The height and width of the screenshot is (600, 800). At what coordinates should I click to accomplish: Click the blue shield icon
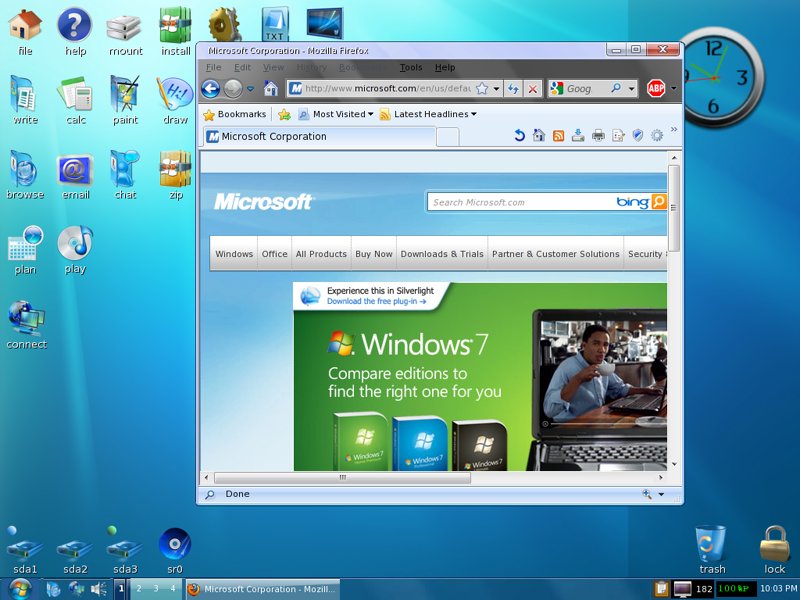point(637,135)
